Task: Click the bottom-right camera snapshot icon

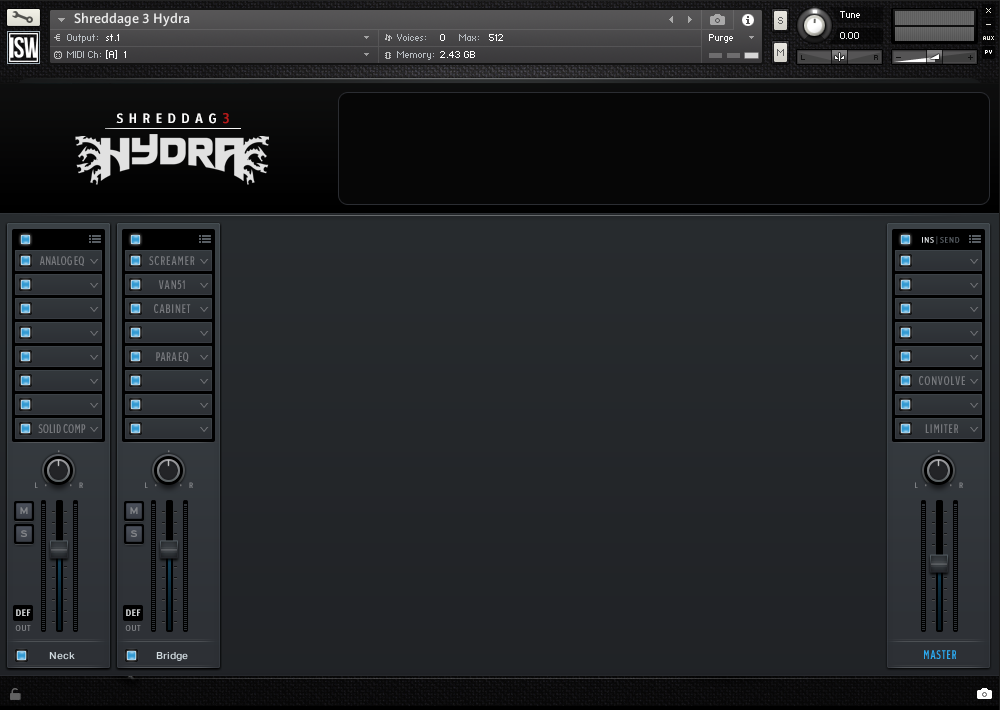Action: click(x=984, y=693)
